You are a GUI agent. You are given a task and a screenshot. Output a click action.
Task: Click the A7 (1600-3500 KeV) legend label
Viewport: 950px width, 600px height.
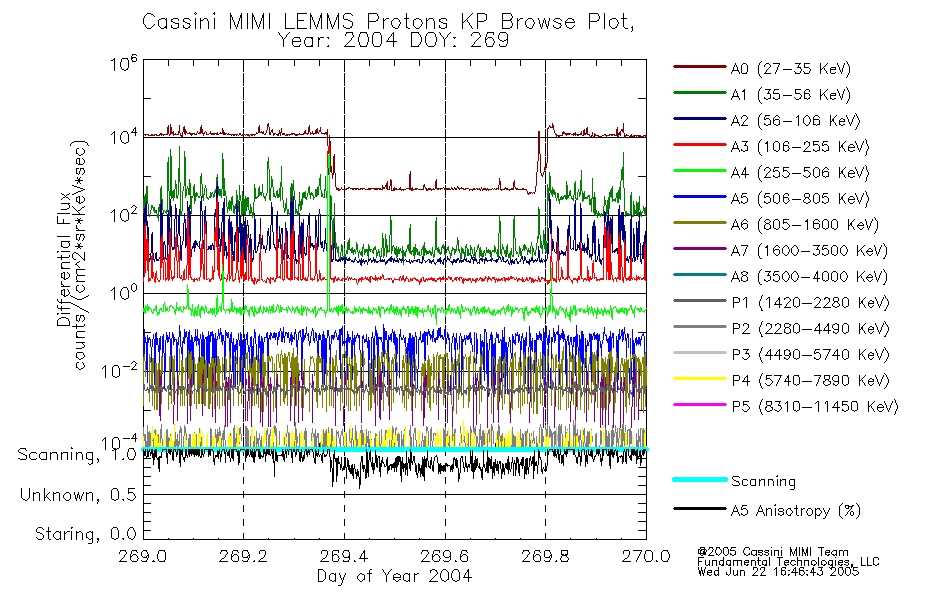point(809,252)
